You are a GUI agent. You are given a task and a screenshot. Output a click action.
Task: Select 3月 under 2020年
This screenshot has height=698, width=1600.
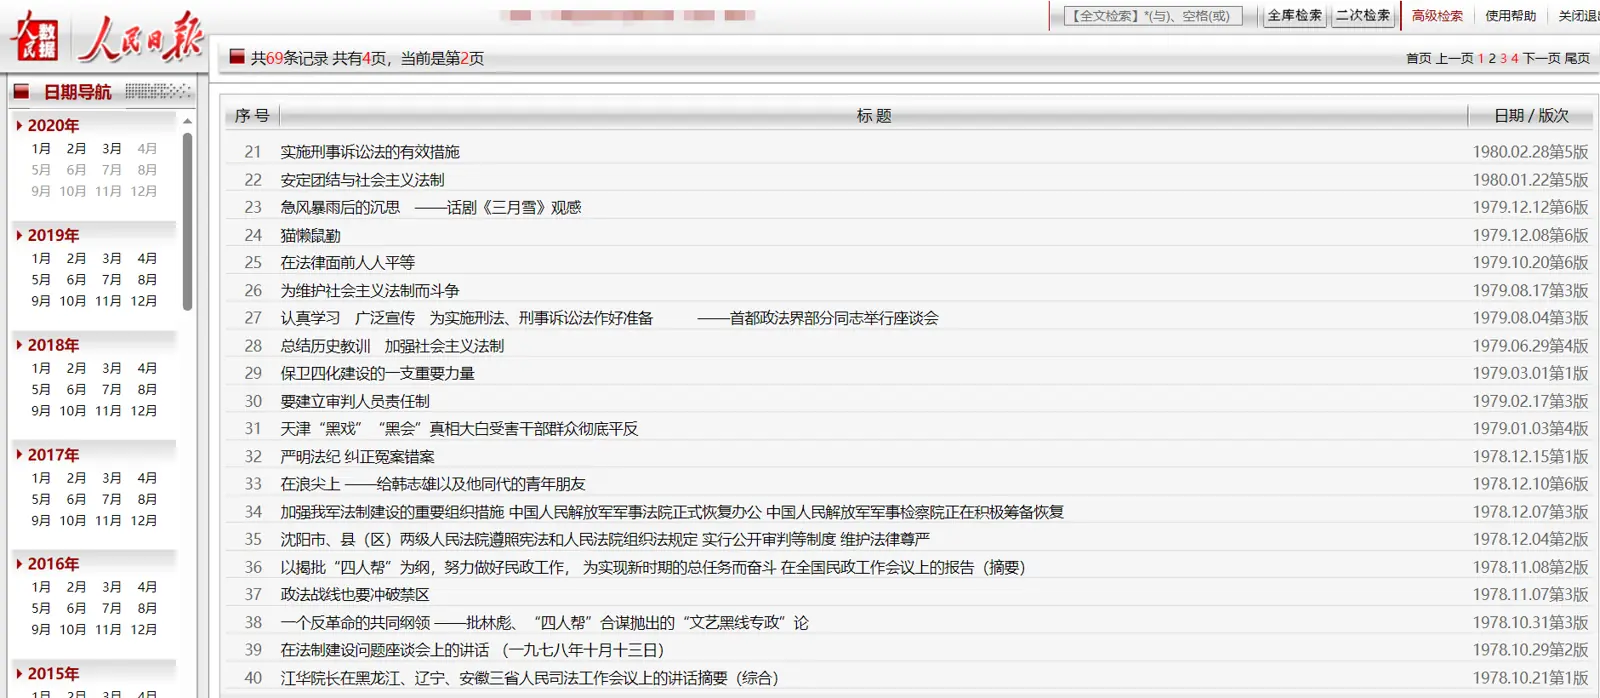112,148
